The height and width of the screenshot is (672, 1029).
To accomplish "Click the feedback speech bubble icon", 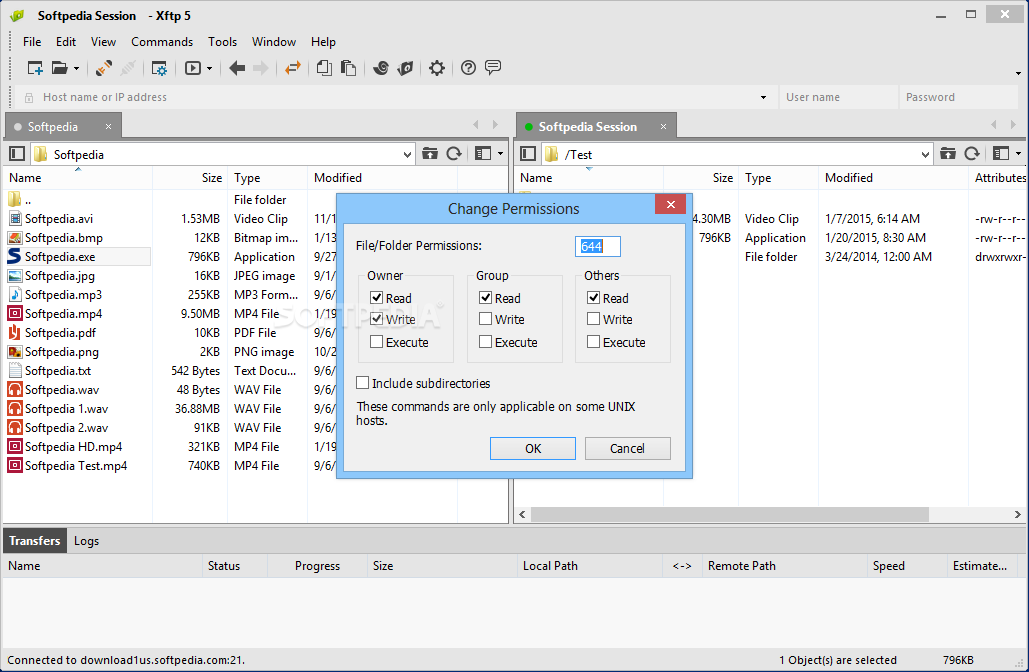I will coord(493,67).
